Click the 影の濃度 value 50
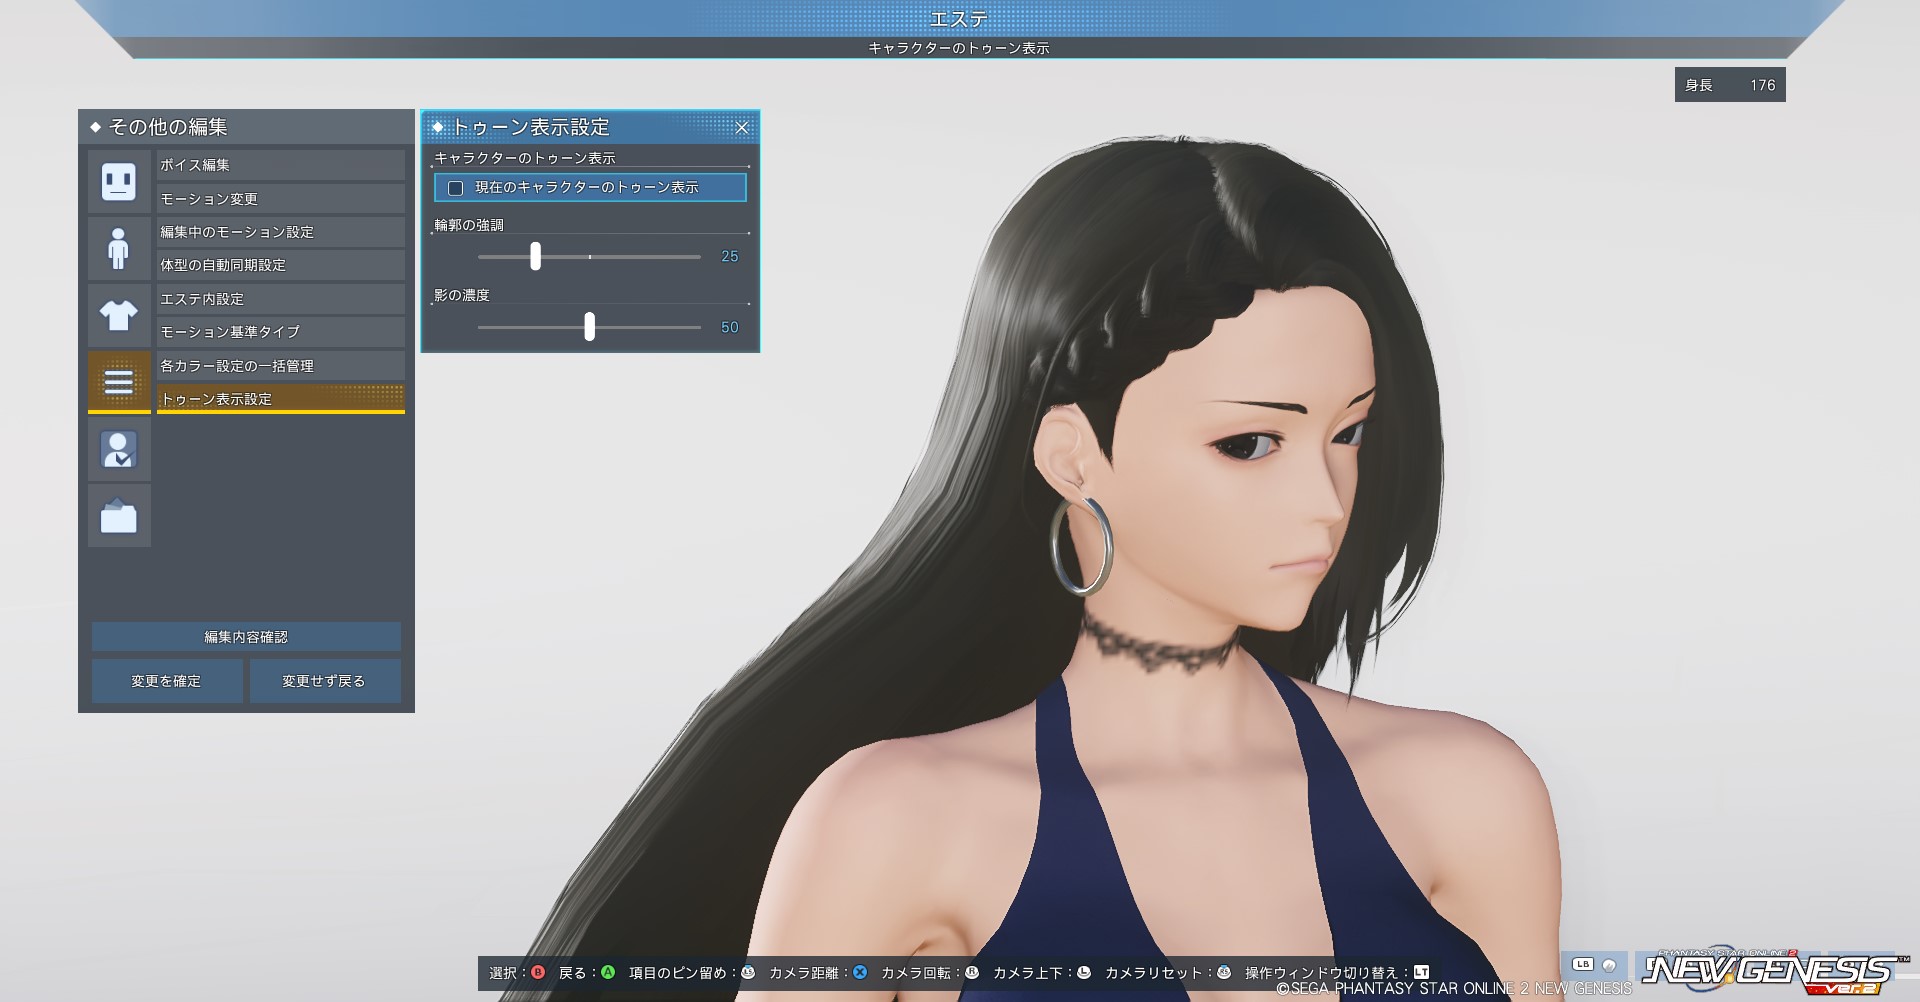The image size is (1920, 1002). 730,328
